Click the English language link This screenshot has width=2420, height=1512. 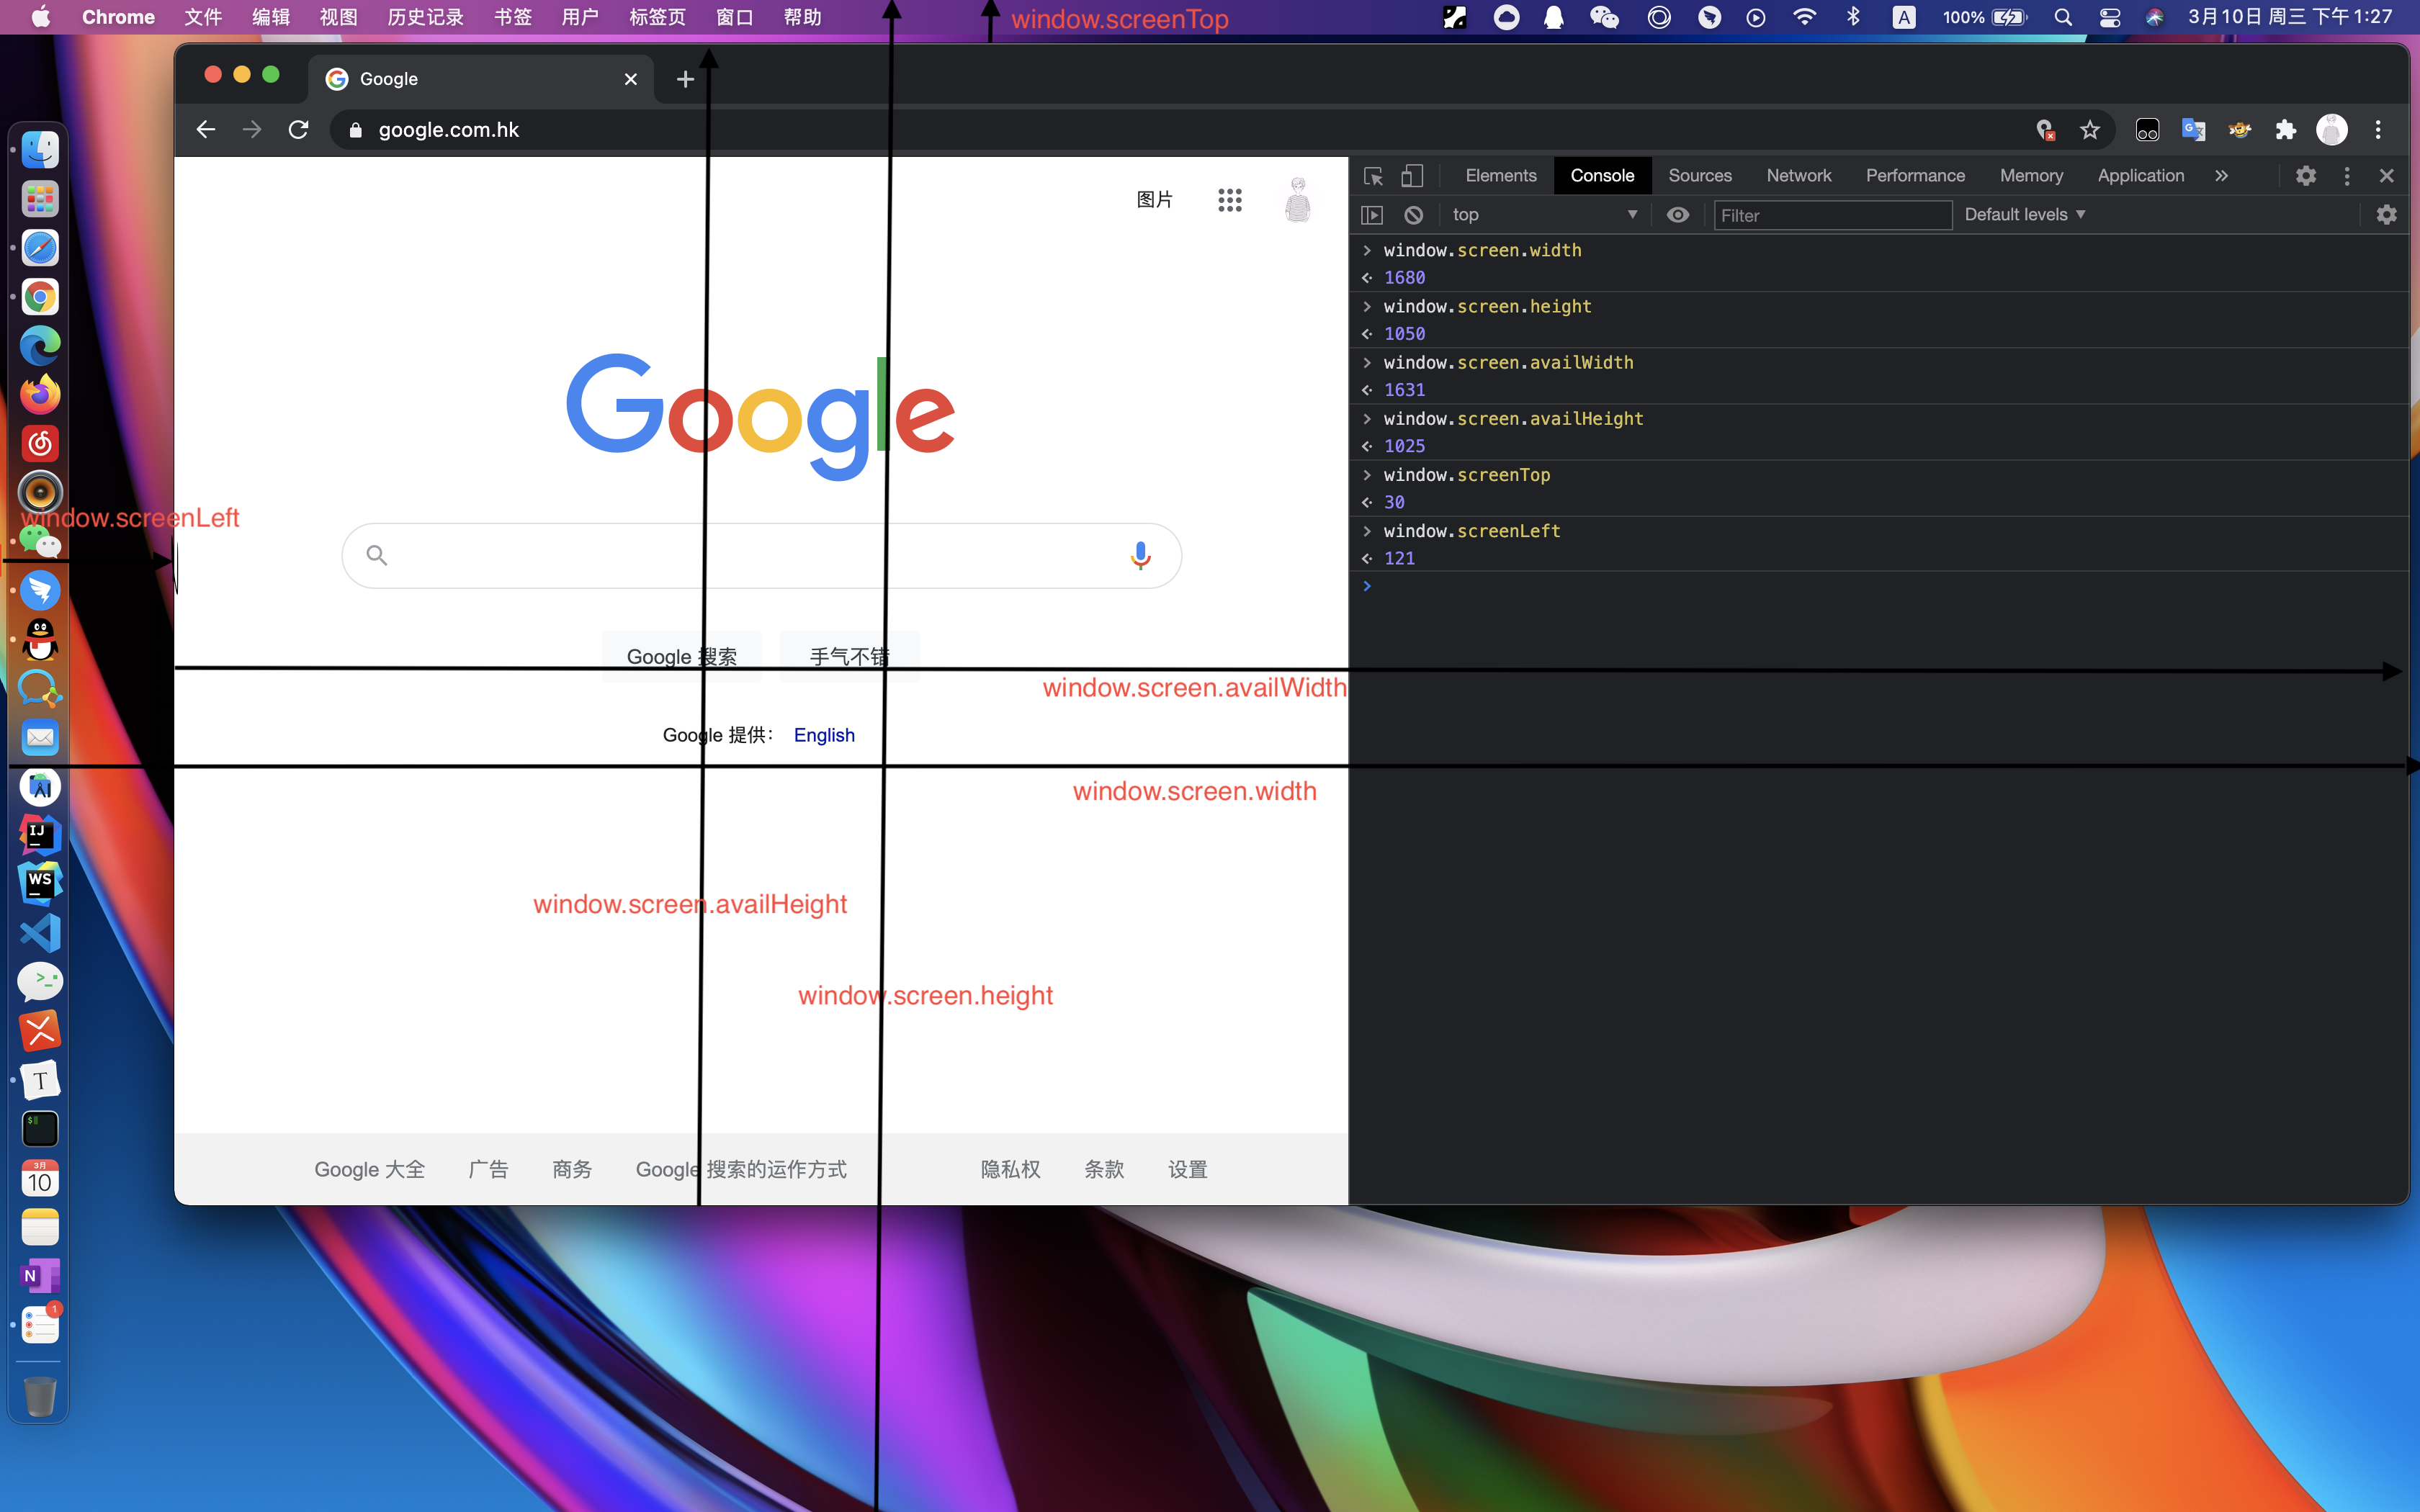(824, 735)
